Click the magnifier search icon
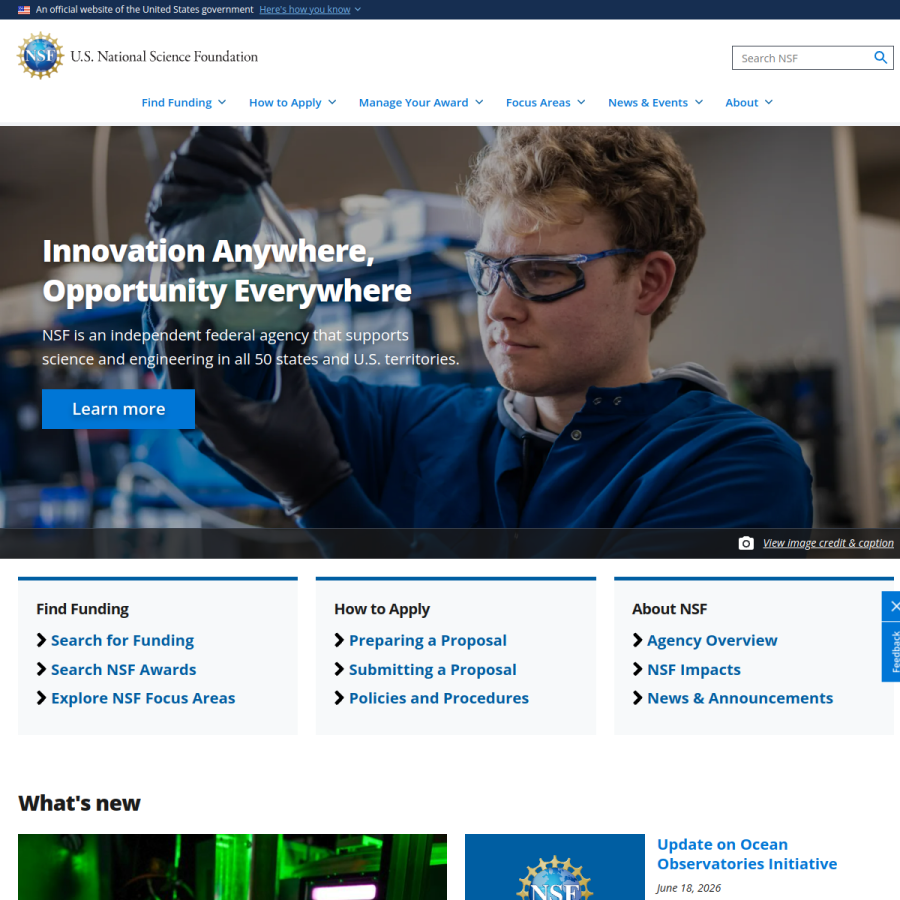This screenshot has width=900, height=900. [880, 57]
